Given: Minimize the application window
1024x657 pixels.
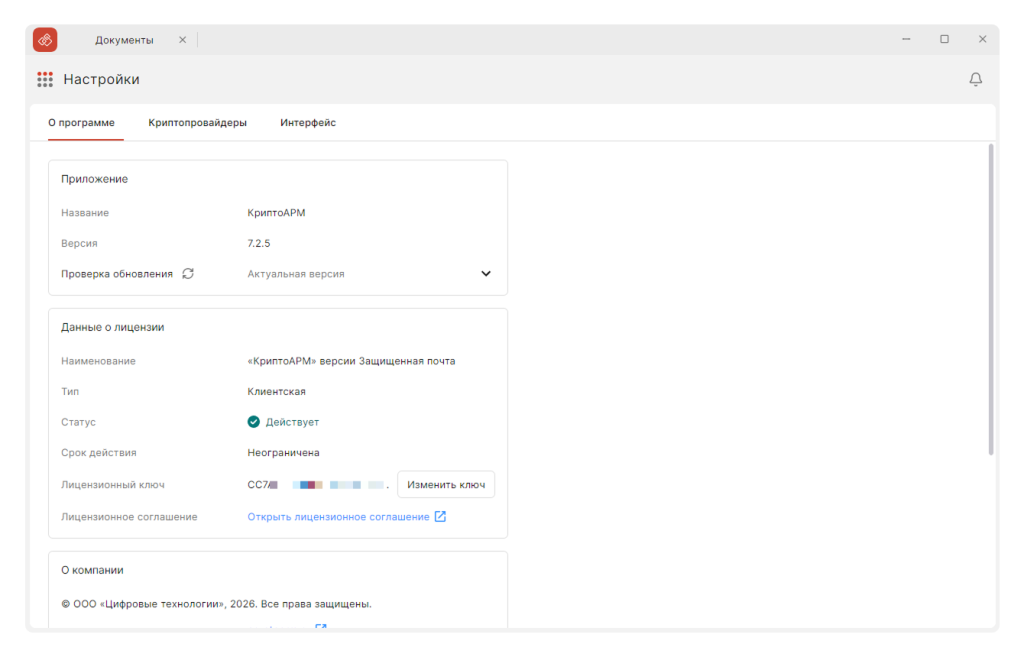Looking at the screenshot, I should [x=906, y=39].
